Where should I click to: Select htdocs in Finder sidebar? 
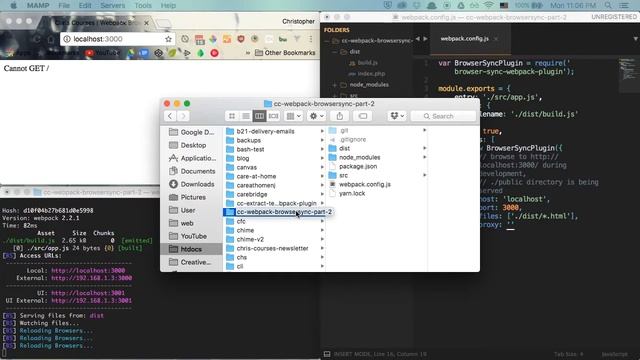pyautogui.click(x=191, y=249)
